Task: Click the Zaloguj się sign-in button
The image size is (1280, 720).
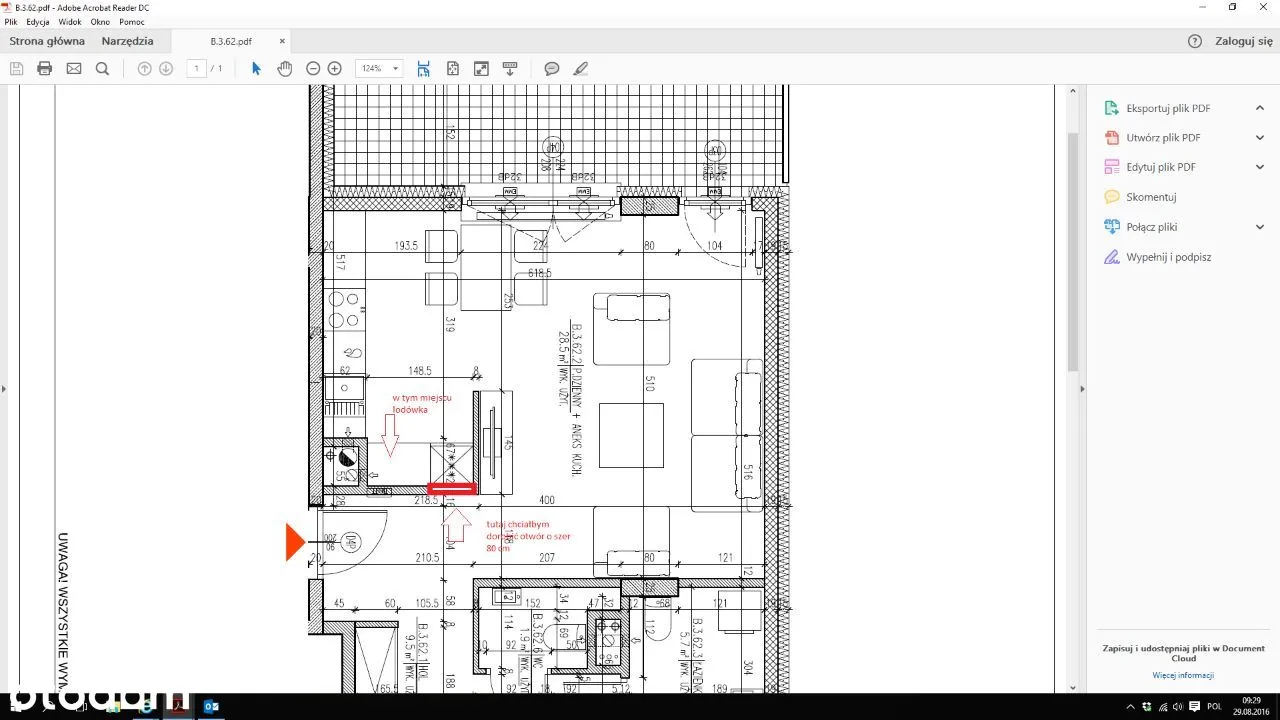Action: [x=1244, y=41]
